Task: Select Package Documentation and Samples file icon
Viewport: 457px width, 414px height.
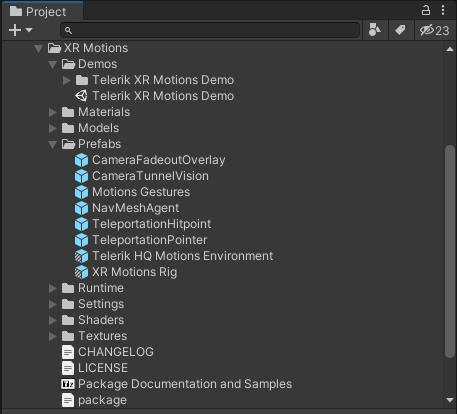Action: point(68,384)
